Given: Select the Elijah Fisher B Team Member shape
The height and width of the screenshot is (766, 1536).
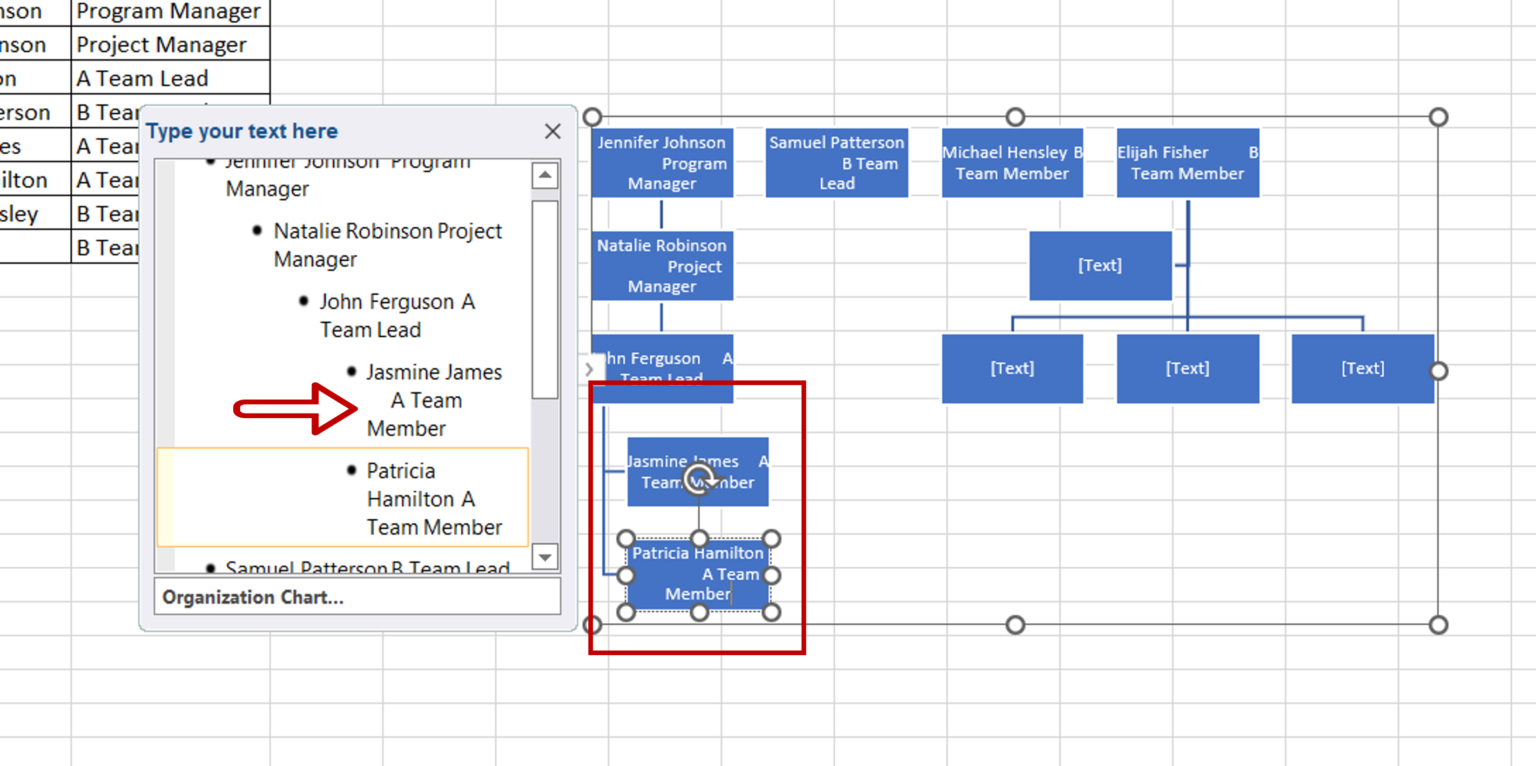Looking at the screenshot, I should click(x=1188, y=163).
